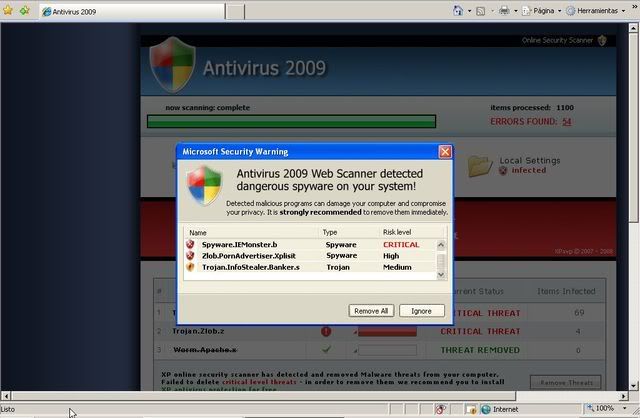
Task: Click the threat icon beside Spyware.IEMonster.b
Action: pos(190,244)
